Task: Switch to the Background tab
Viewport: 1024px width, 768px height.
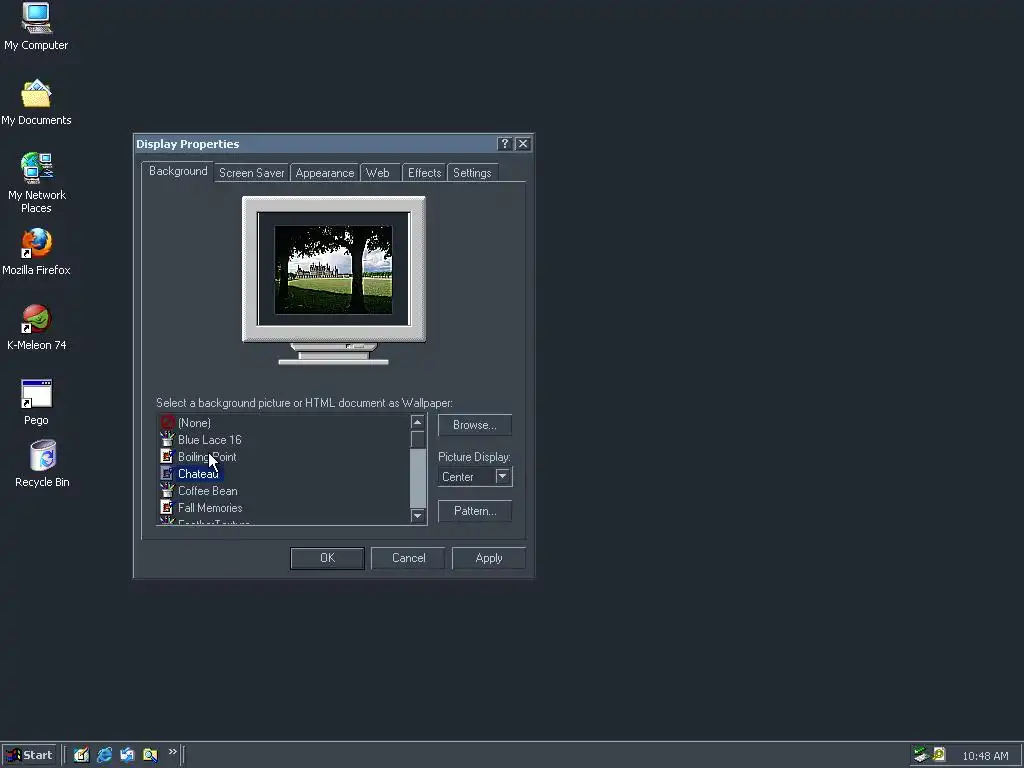Action: [178, 171]
